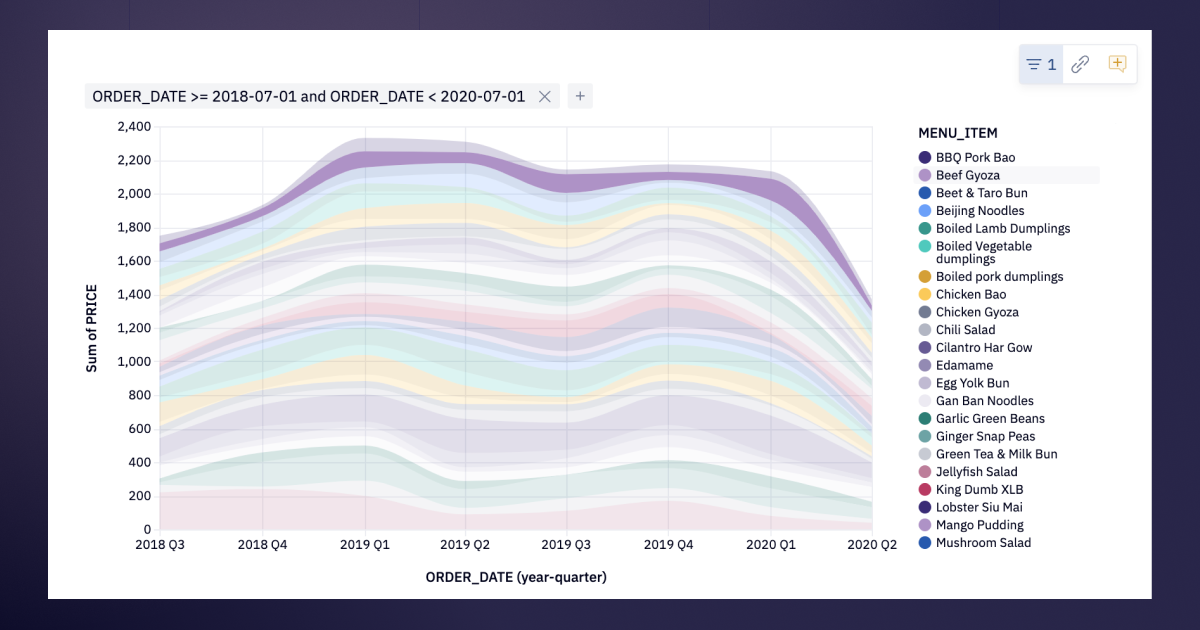The height and width of the screenshot is (630, 1200).
Task: Select Beef Gyoza legend entry
Action: (1008, 175)
